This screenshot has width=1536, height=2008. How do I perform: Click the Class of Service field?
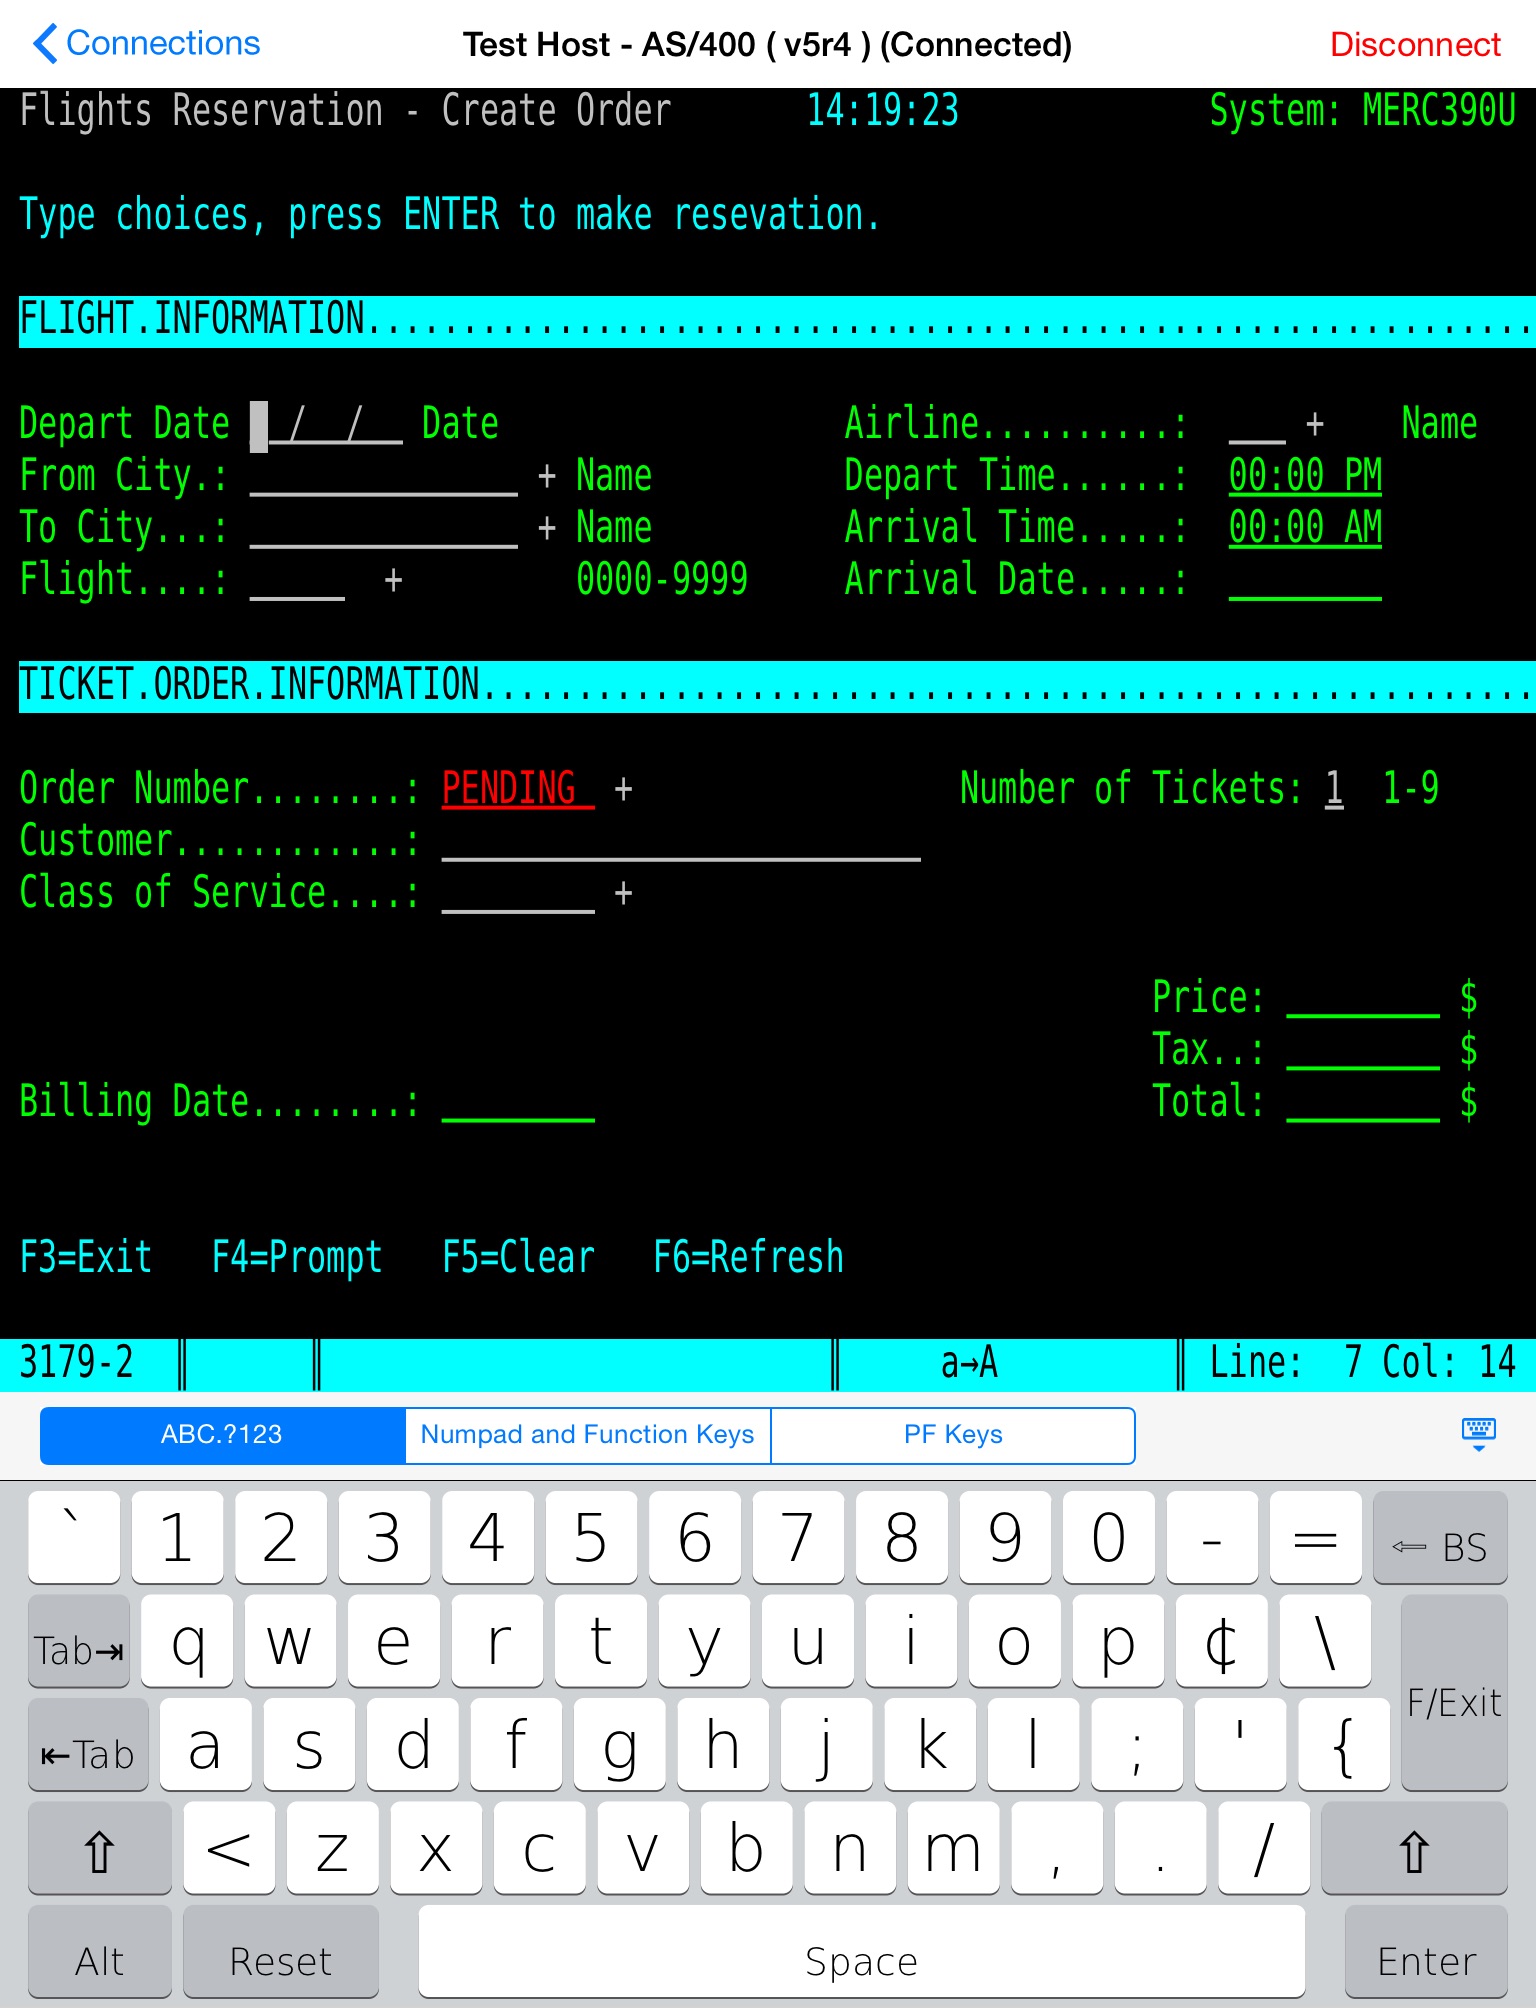click(x=518, y=893)
